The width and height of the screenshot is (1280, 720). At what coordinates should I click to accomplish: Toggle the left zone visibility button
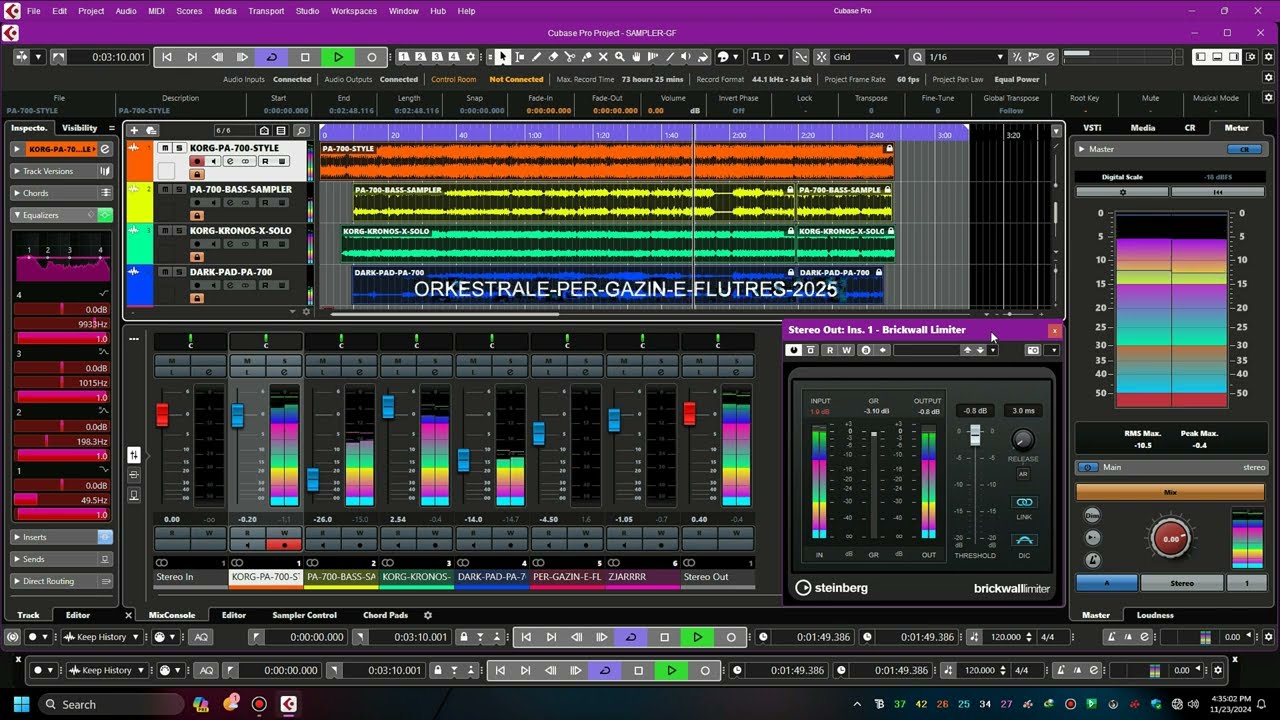click(x=1202, y=57)
